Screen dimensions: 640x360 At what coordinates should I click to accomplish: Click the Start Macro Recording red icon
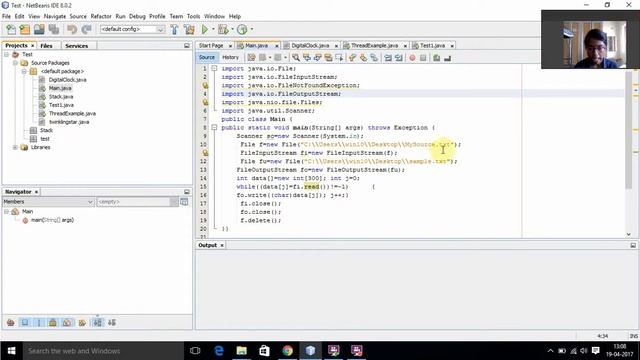tap(412, 58)
